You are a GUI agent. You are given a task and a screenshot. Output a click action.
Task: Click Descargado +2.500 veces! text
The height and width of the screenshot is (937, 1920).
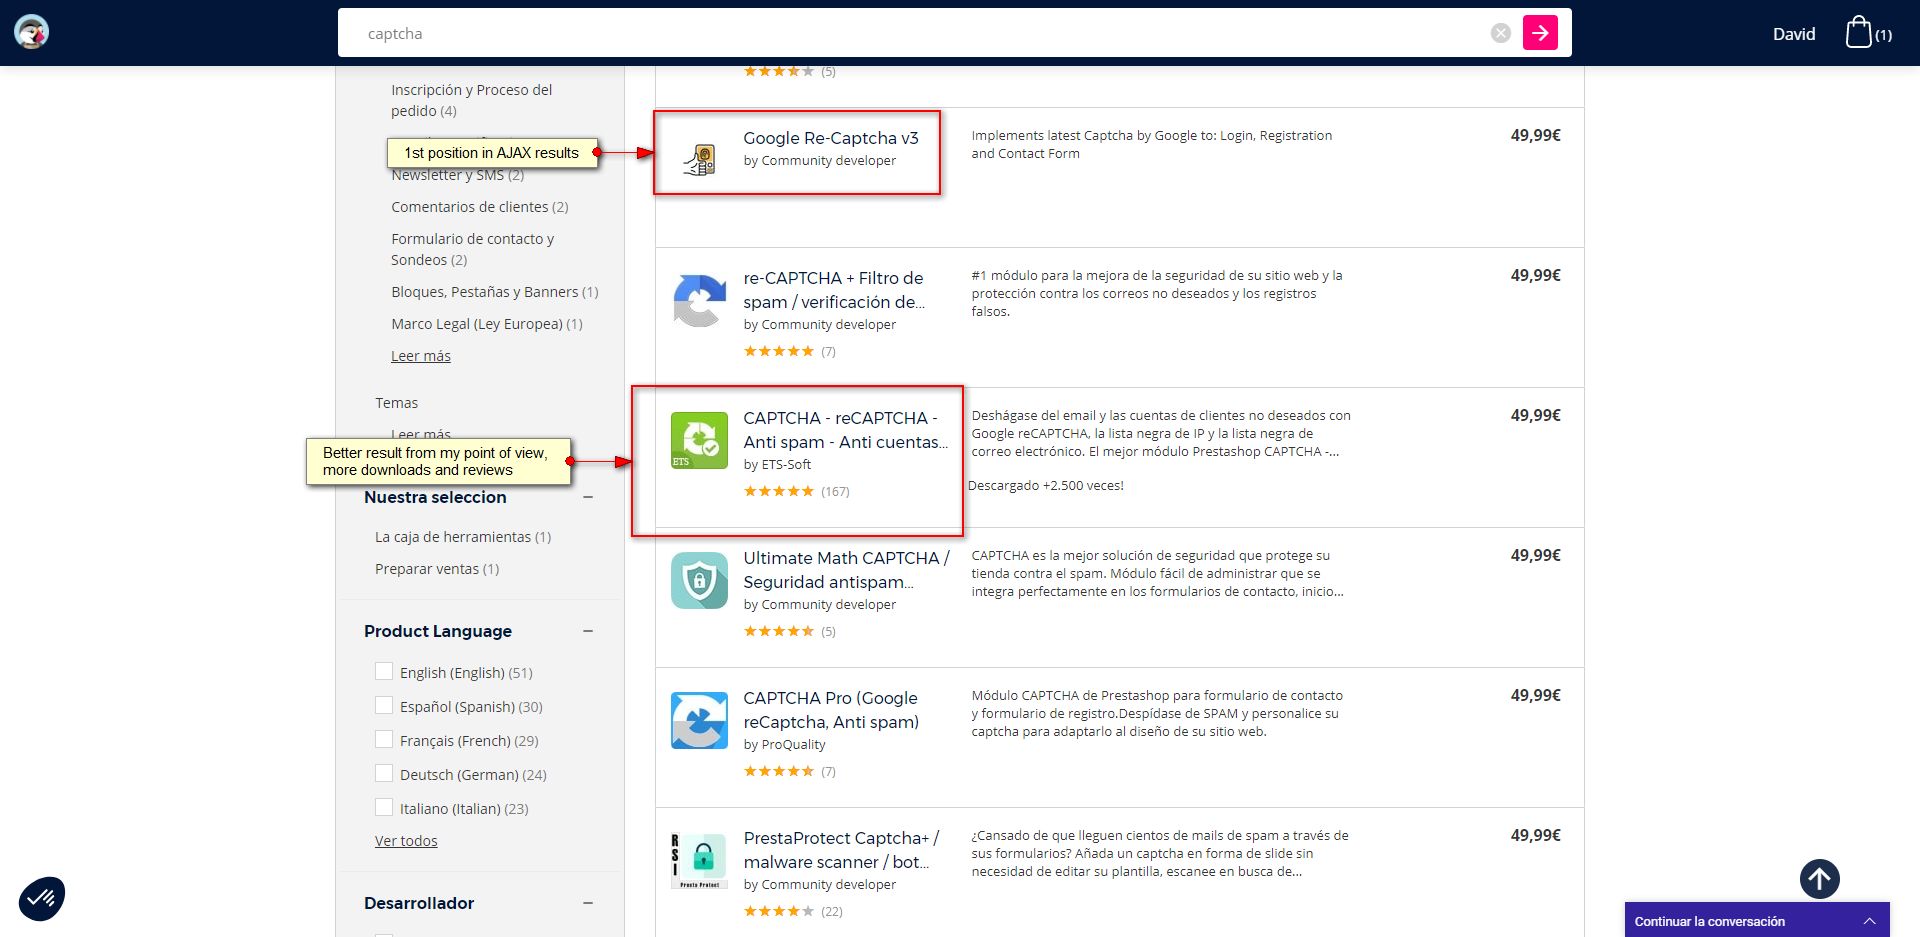tap(1046, 486)
